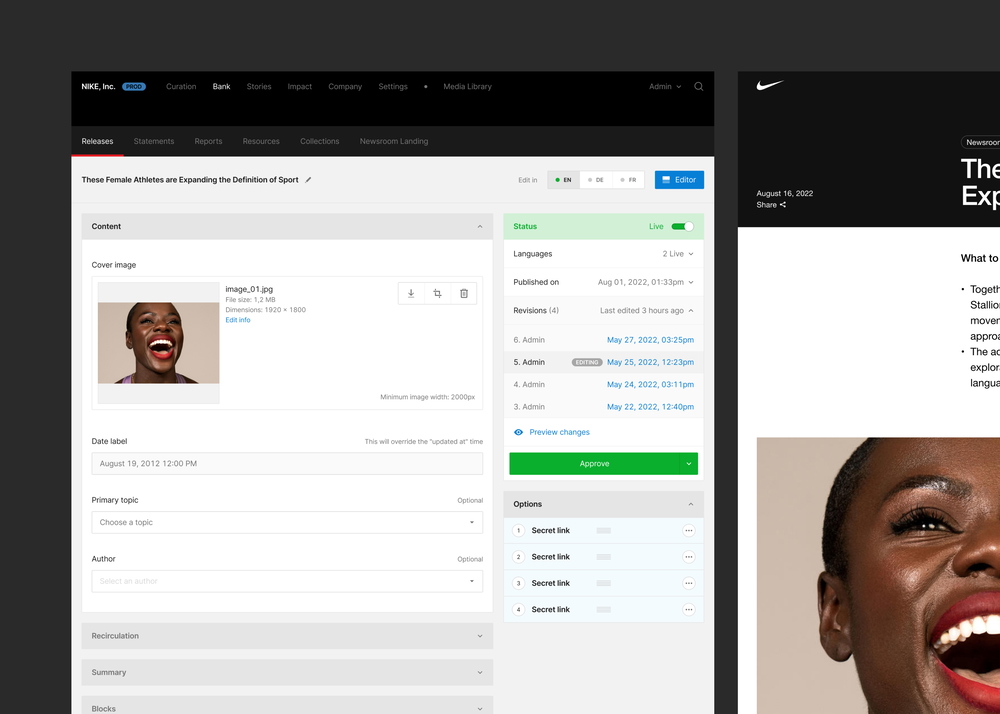
Task: Expand the Recirculation section
Action: tap(287, 636)
